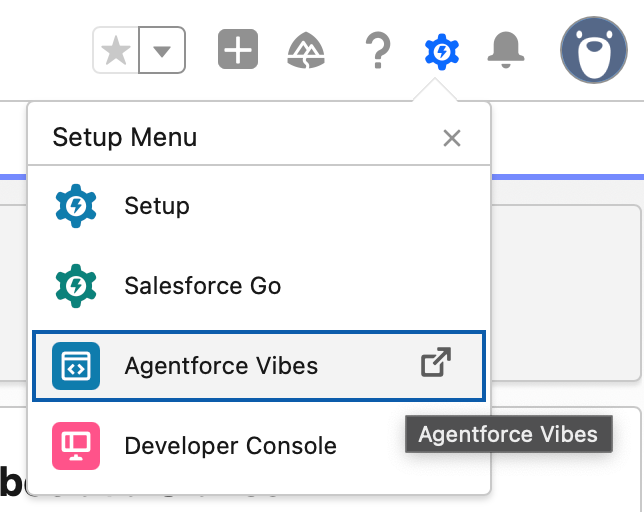This screenshot has width=644, height=512.
Task: Close the Setup Menu panel
Action: pos(452,138)
